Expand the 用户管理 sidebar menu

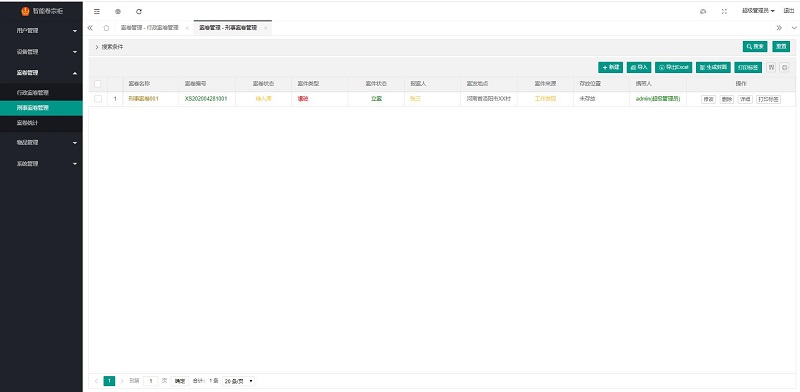pos(41,31)
